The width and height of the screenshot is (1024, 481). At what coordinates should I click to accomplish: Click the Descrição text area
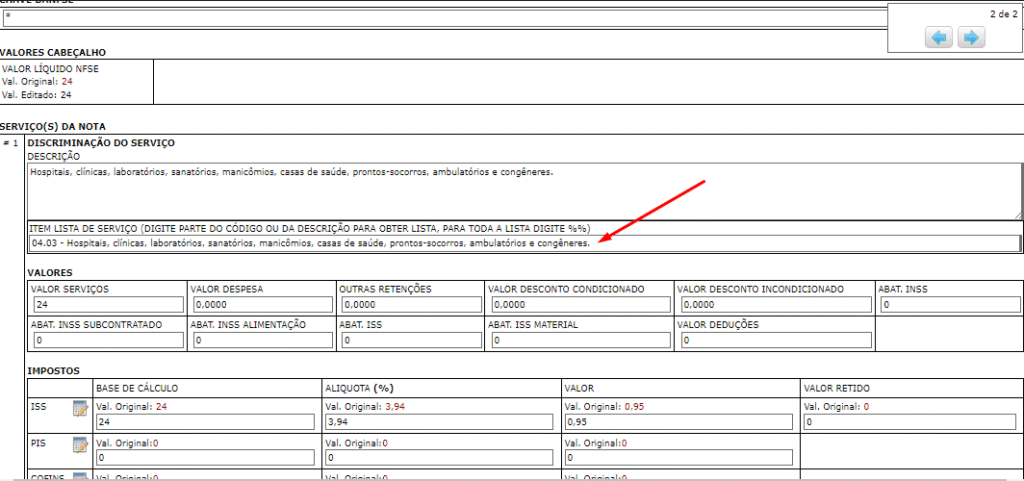524,190
